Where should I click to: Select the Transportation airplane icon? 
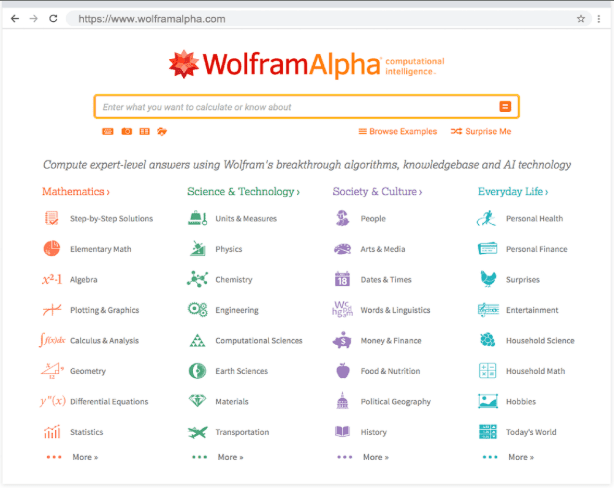pyautogui.click(x=197, y=432)
